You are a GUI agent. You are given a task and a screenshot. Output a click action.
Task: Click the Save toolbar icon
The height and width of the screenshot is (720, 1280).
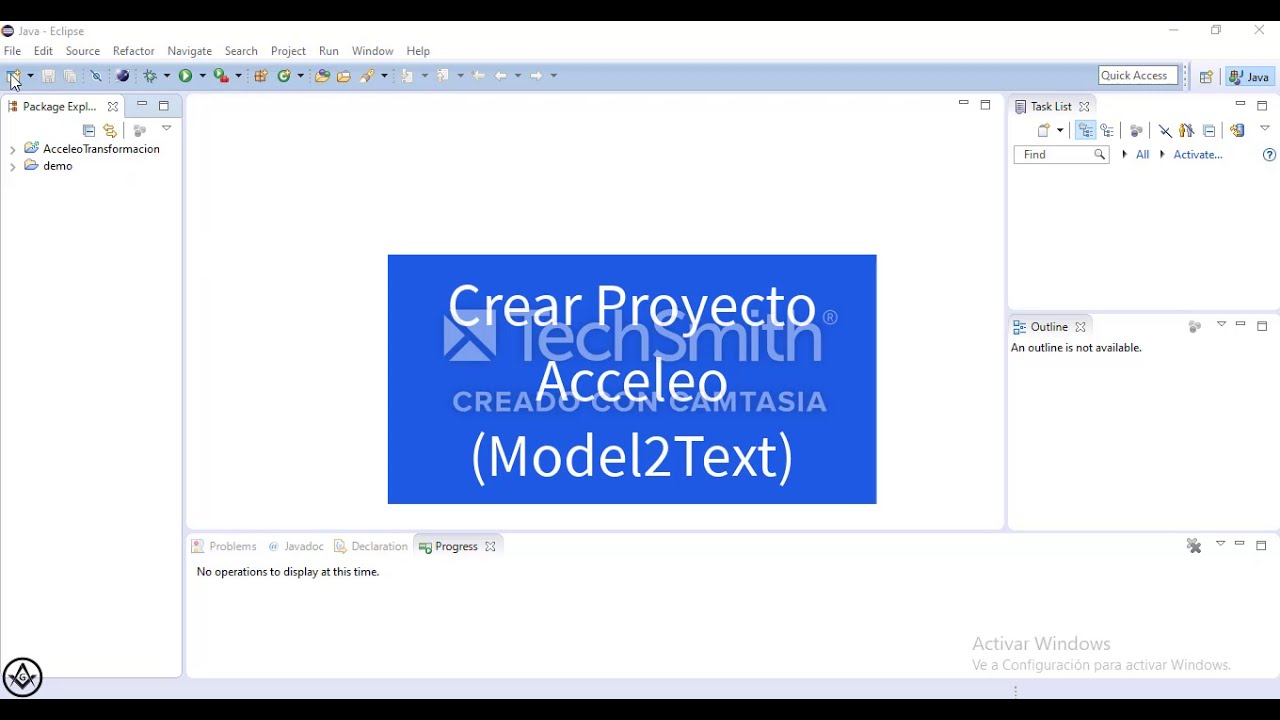click(x=48, y=76)
